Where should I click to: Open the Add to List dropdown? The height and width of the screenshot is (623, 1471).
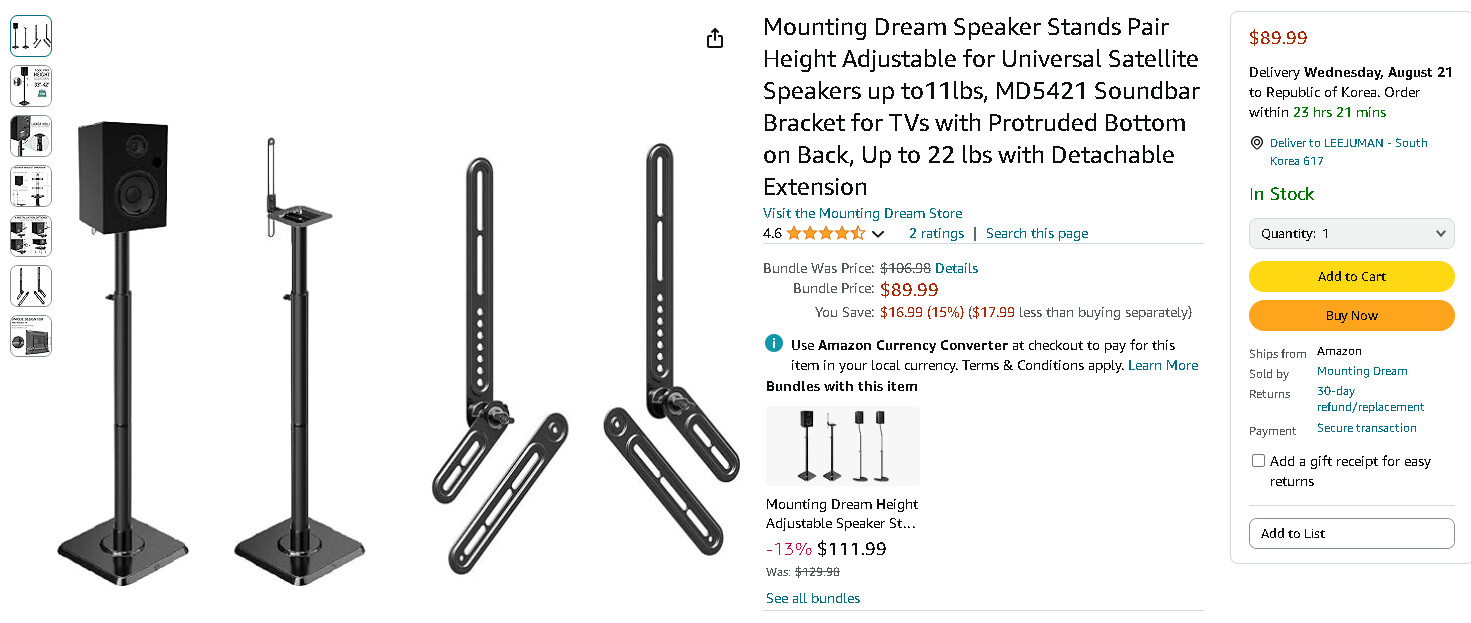pyautogui.click(x=1351, y=533)
